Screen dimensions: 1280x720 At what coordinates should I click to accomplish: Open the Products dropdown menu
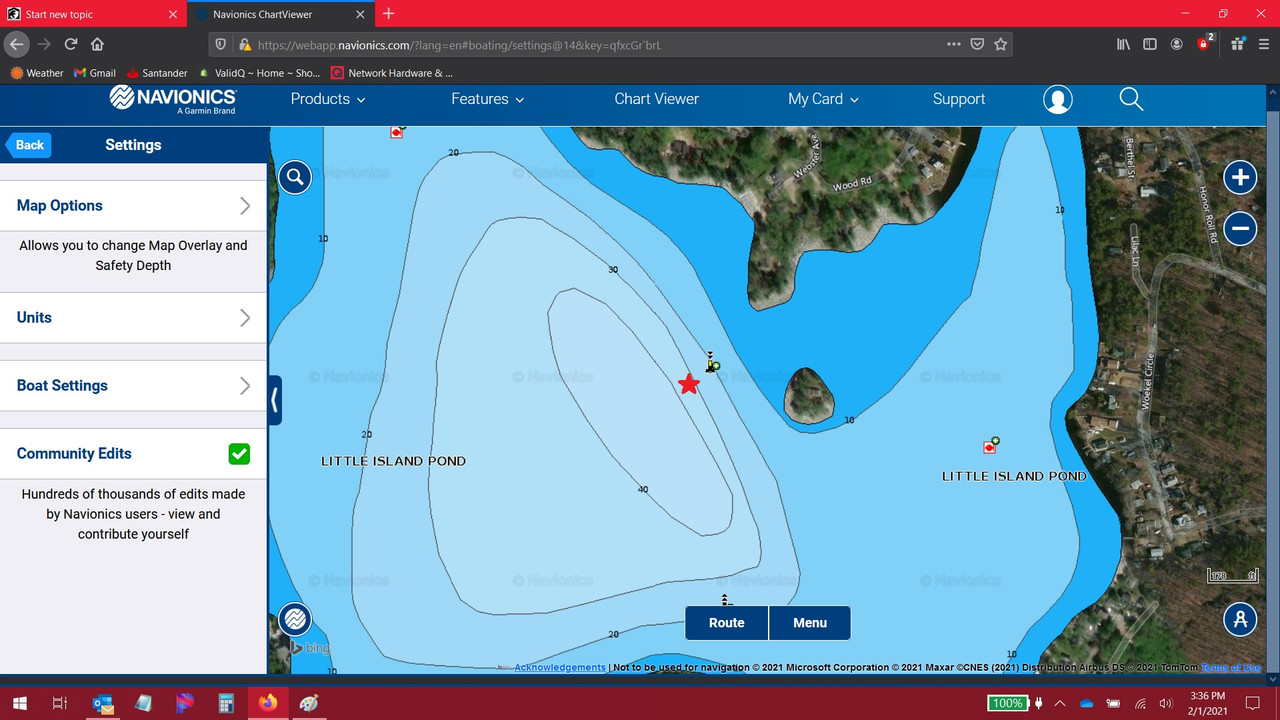pos(328,99)
